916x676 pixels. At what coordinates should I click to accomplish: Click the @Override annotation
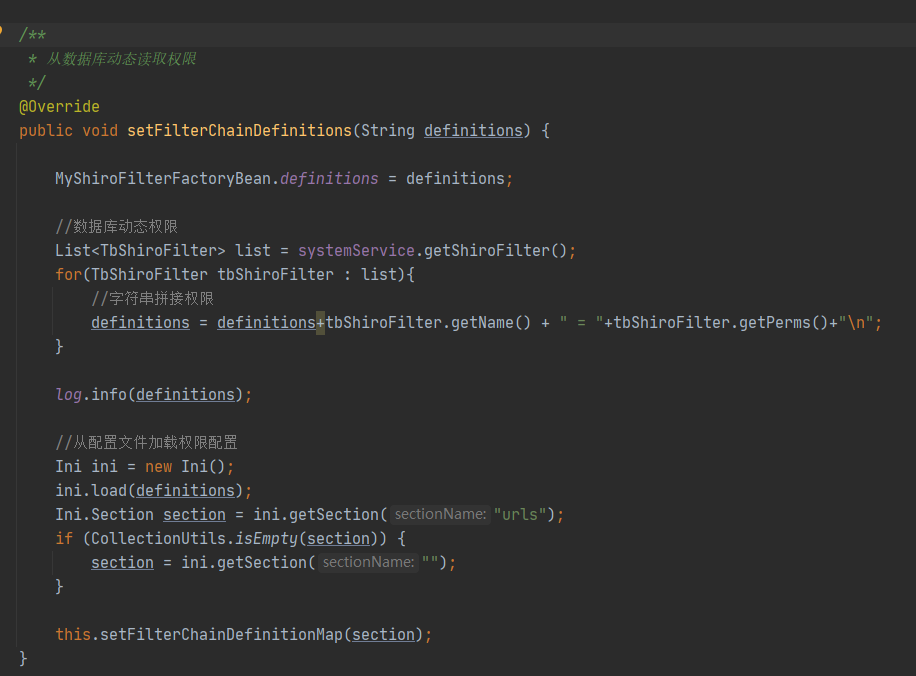[x=59, y=107]
